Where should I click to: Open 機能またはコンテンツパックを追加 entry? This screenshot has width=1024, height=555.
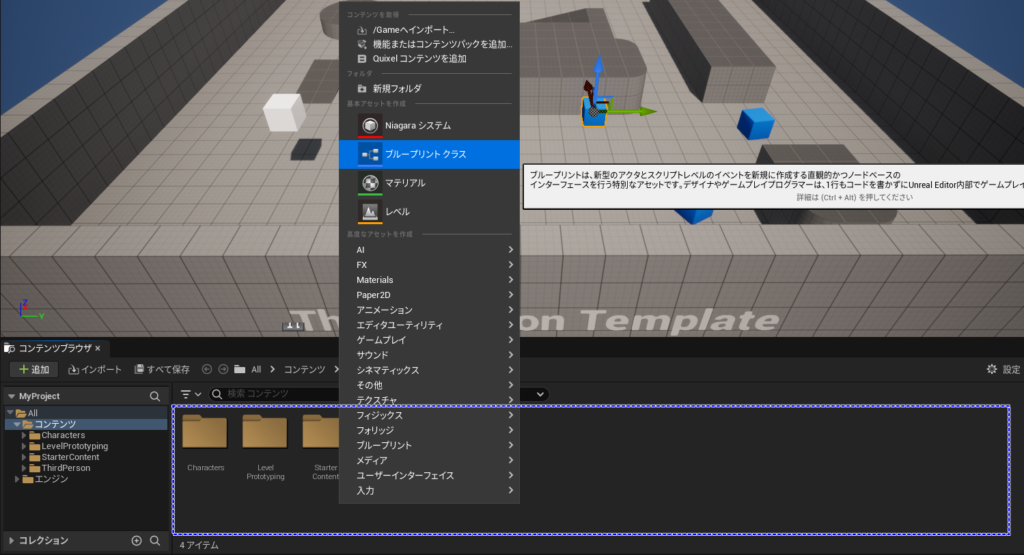click(x=429, y=44)
